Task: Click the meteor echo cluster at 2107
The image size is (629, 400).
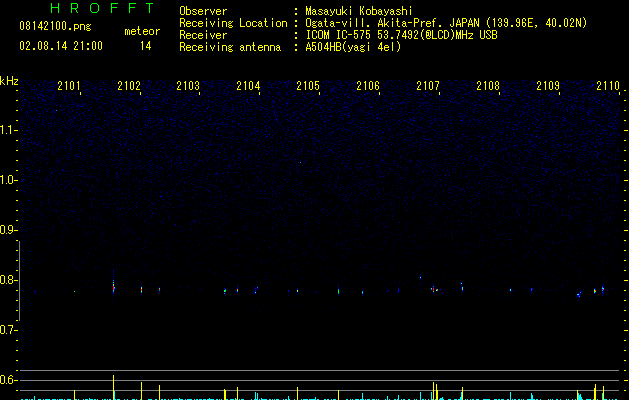Action: (x=434, y=288)
